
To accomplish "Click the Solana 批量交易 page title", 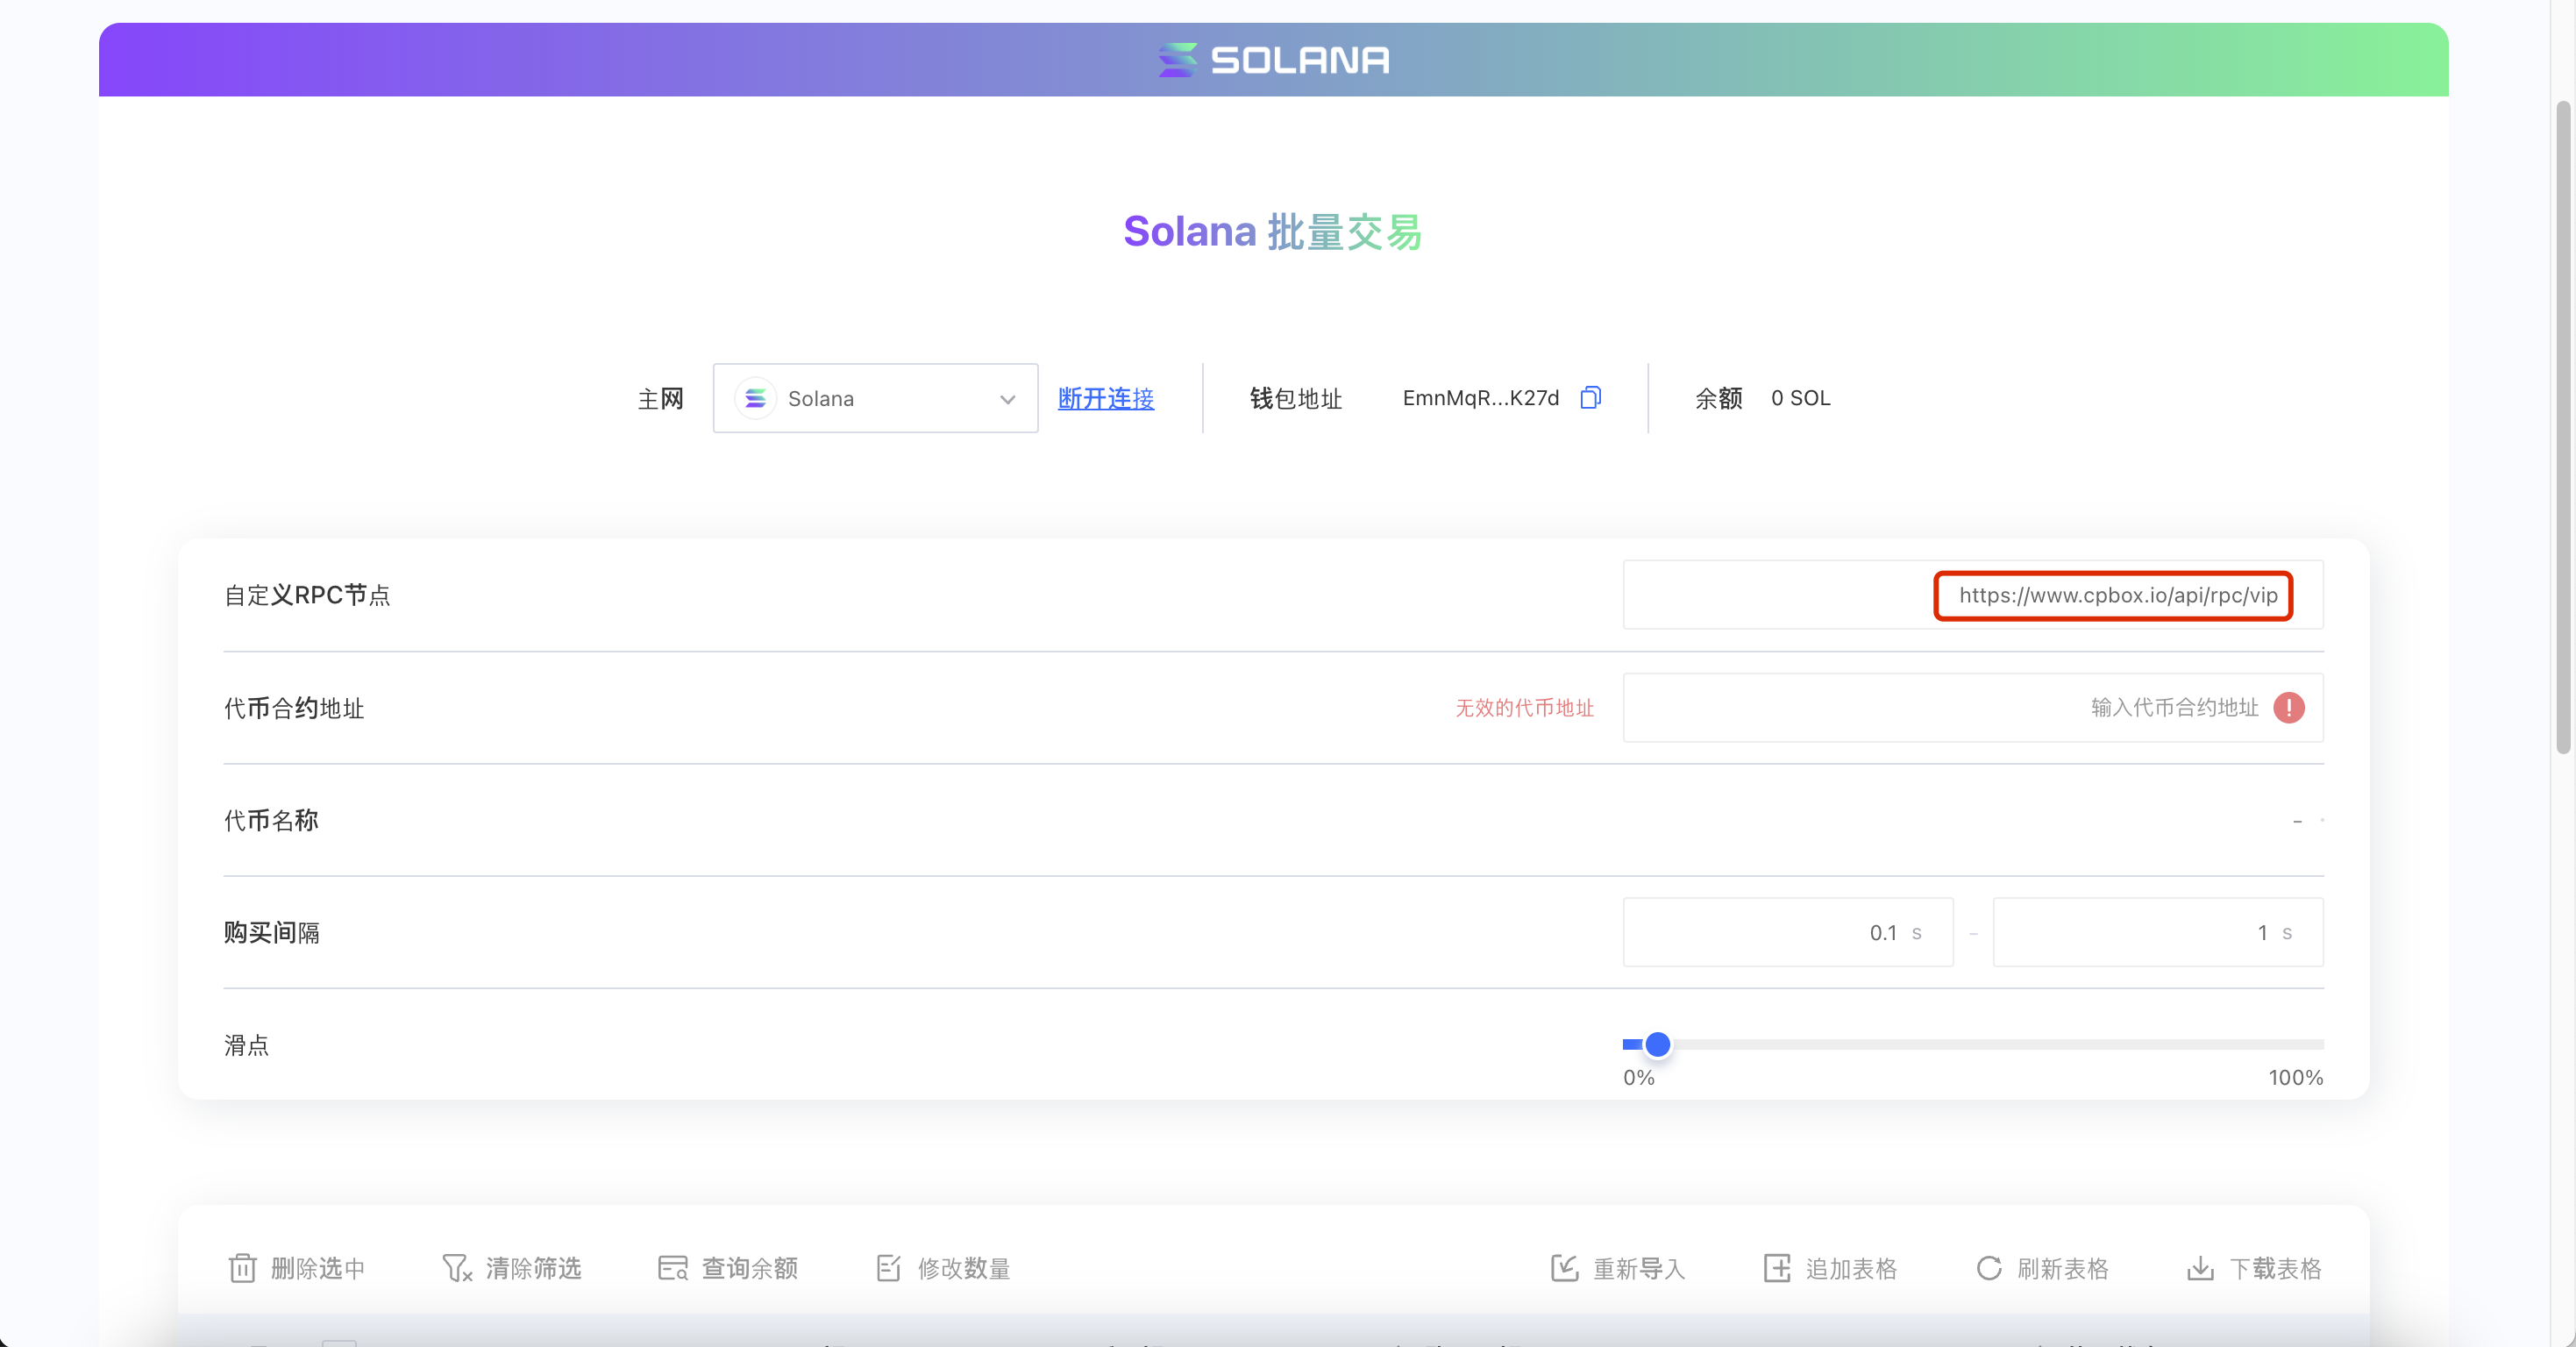I will (x=1272, y=232).
